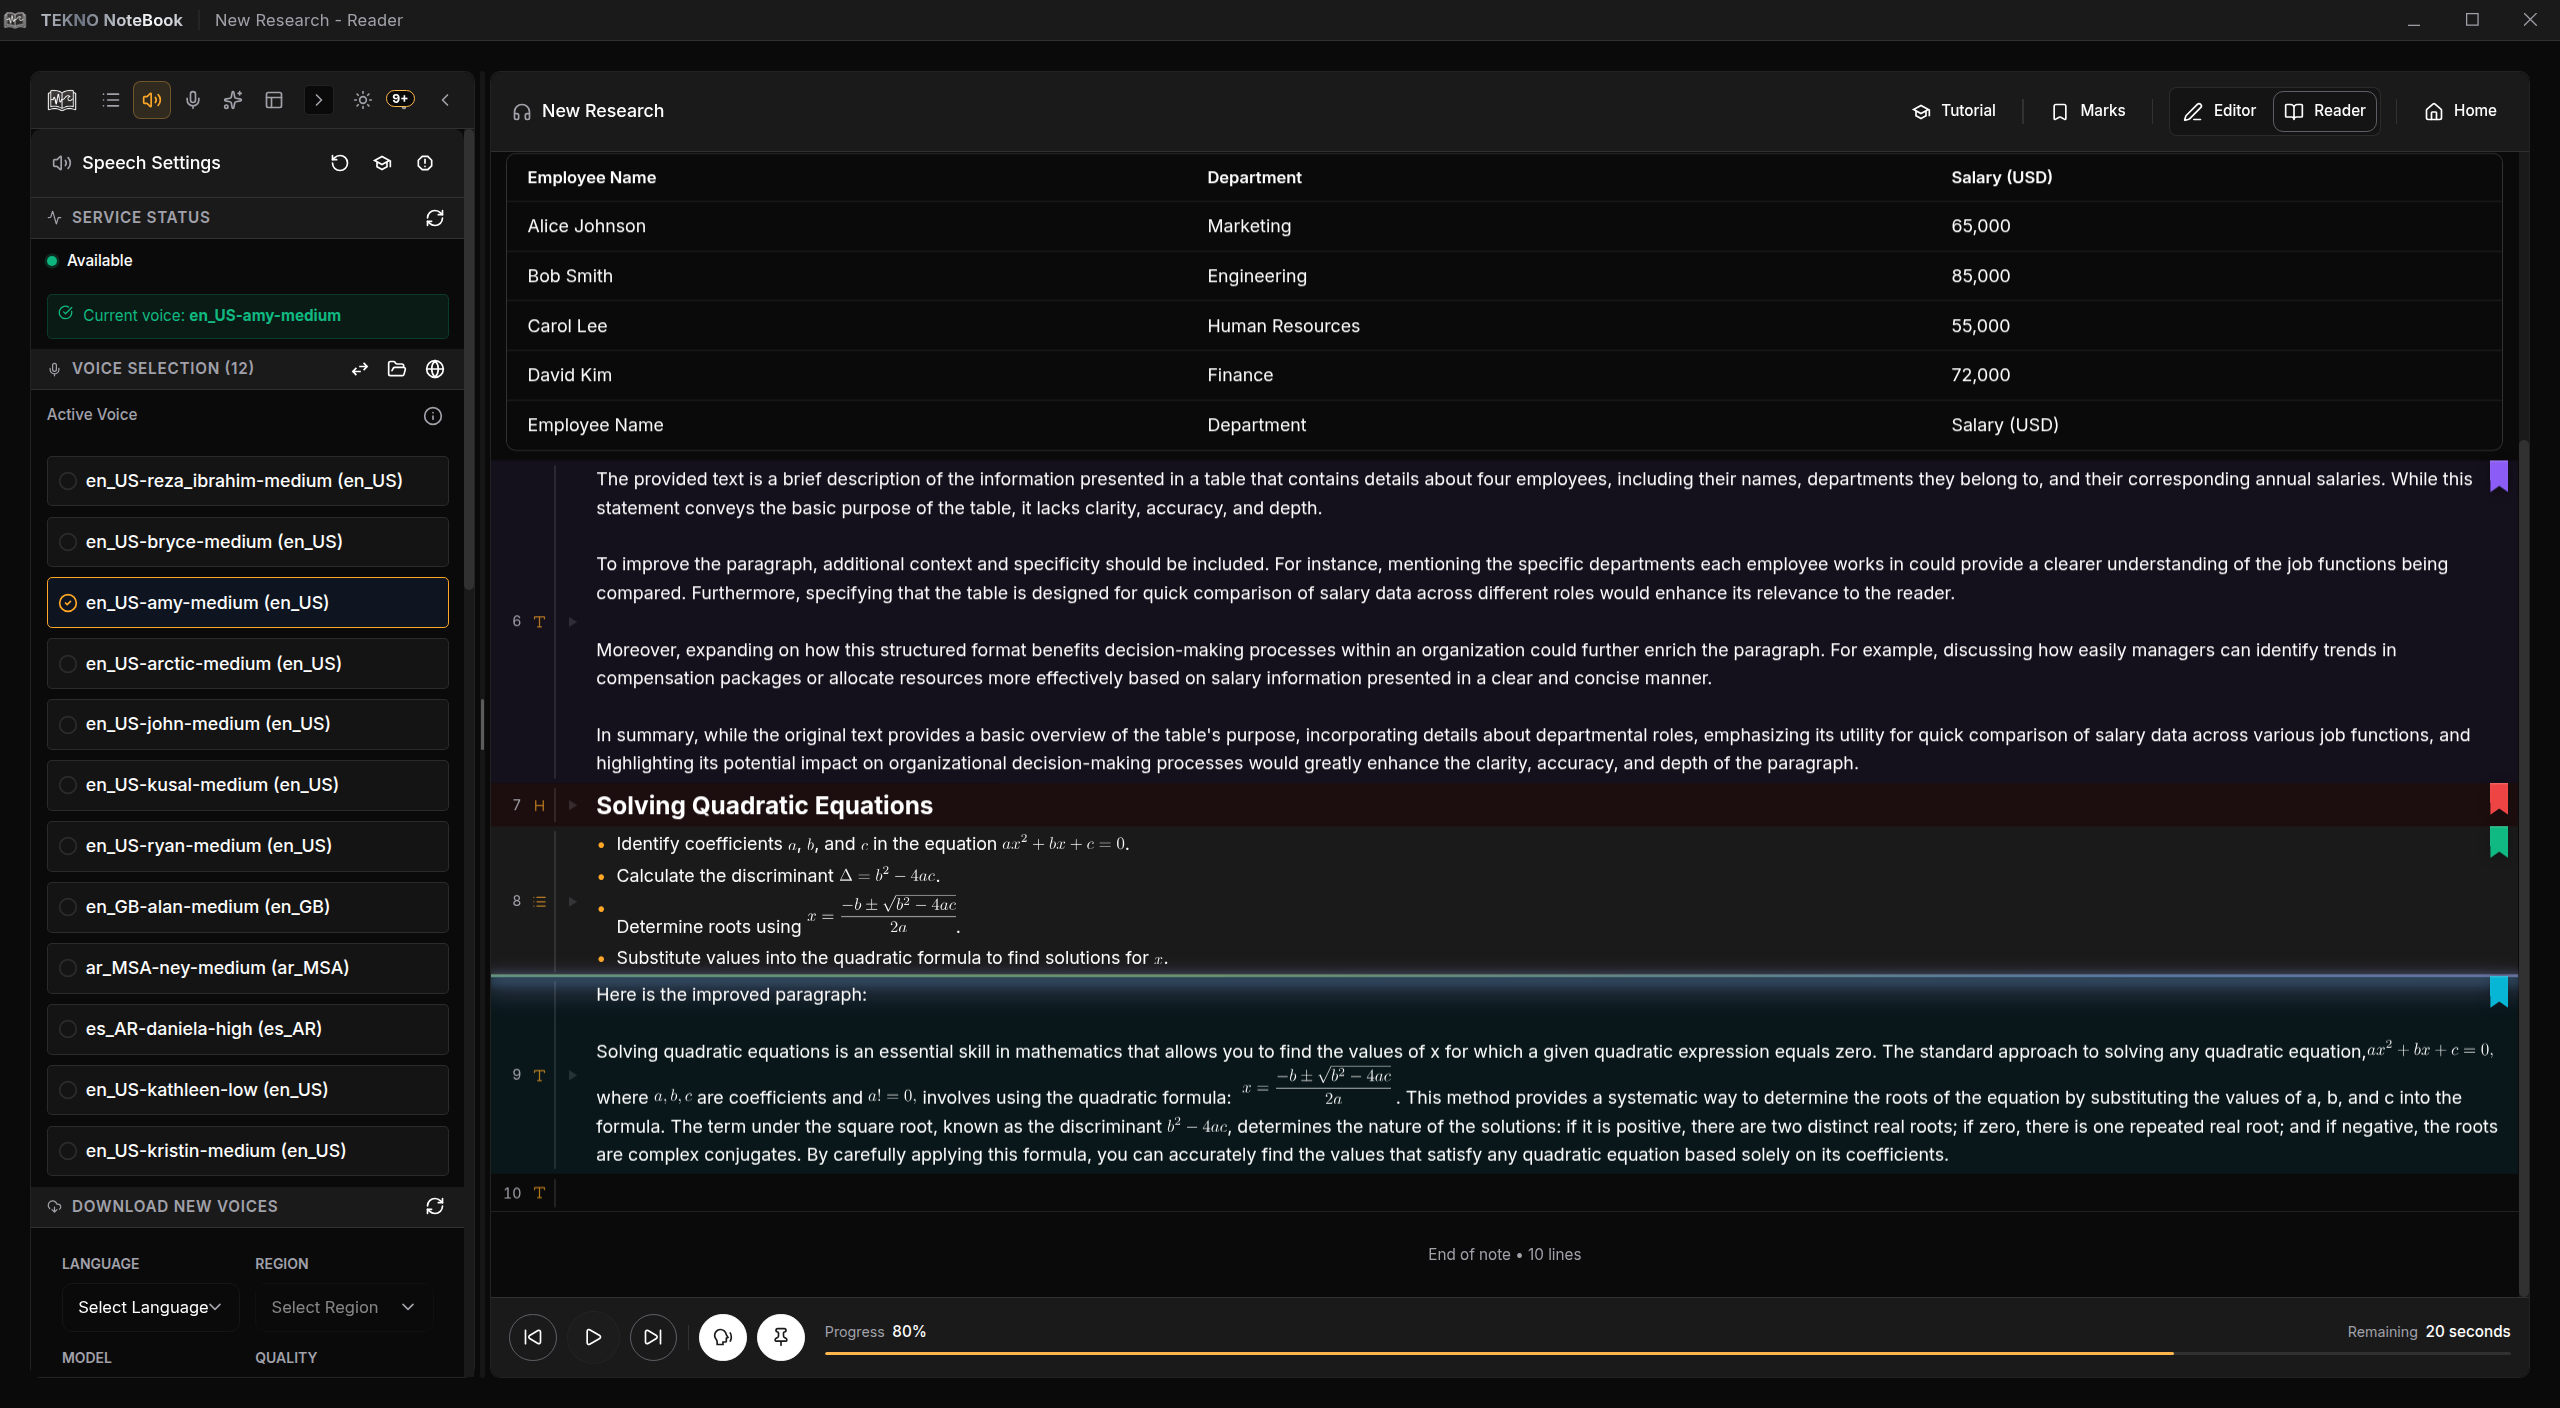
Task: Click the AI sparkles icon in the toolbar
Action: 233,100
